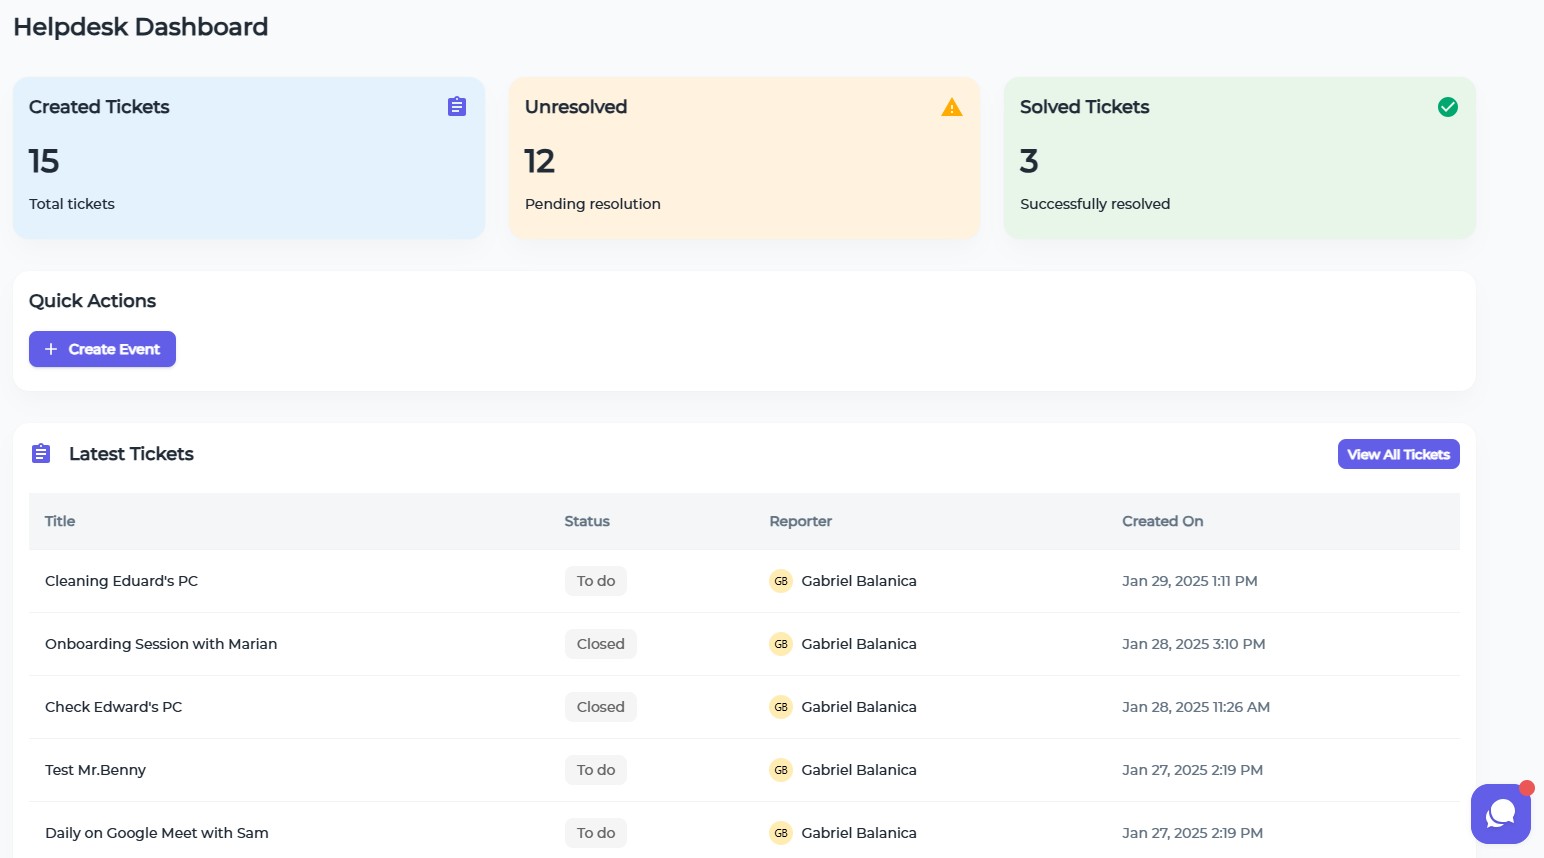Open the Cleaning Eduard's PC ticket

click(x=121, y=581)
